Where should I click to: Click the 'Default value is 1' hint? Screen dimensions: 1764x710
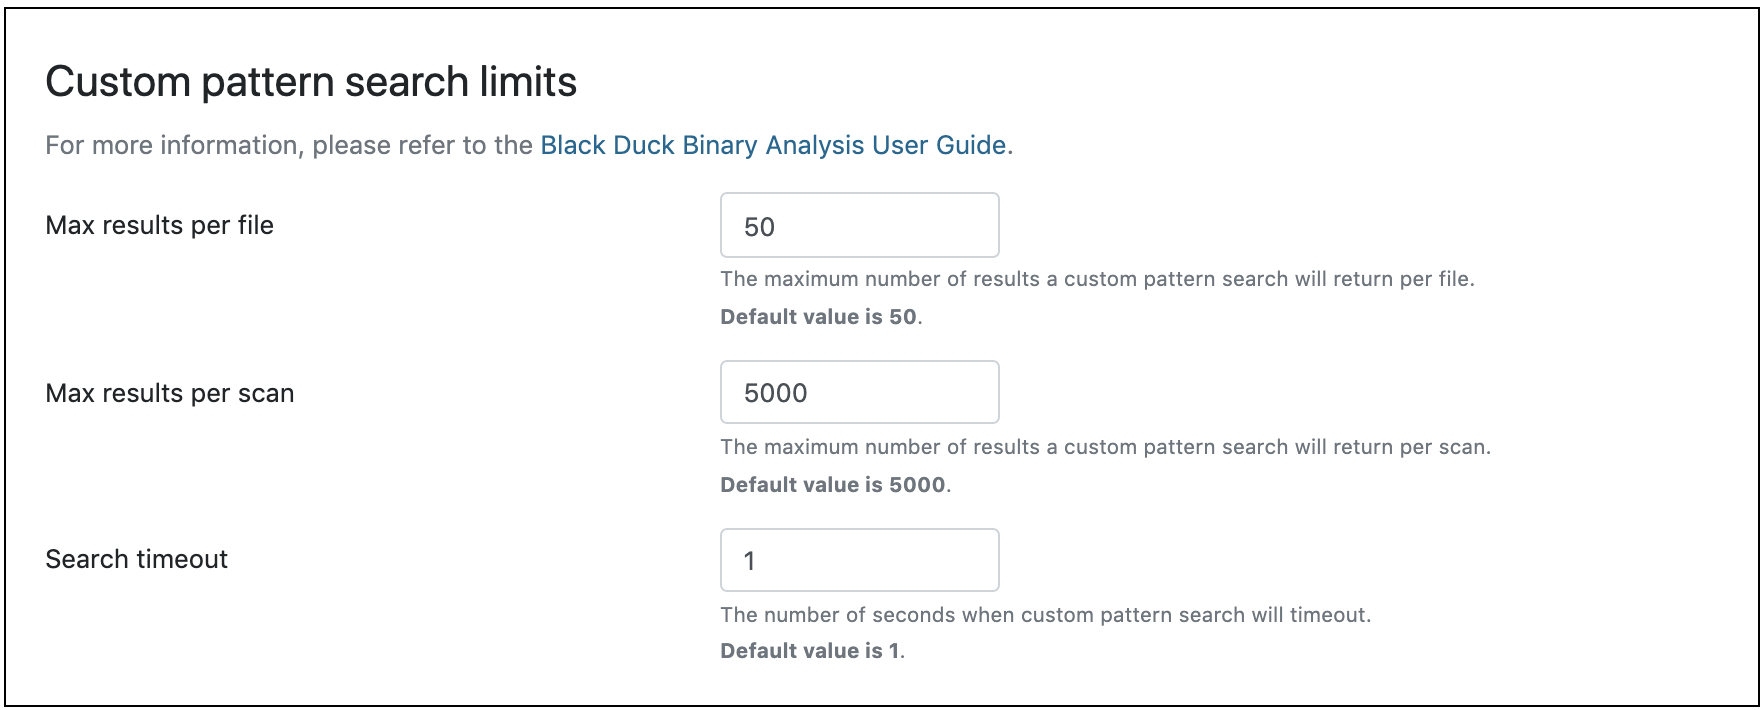click(811, 652)
